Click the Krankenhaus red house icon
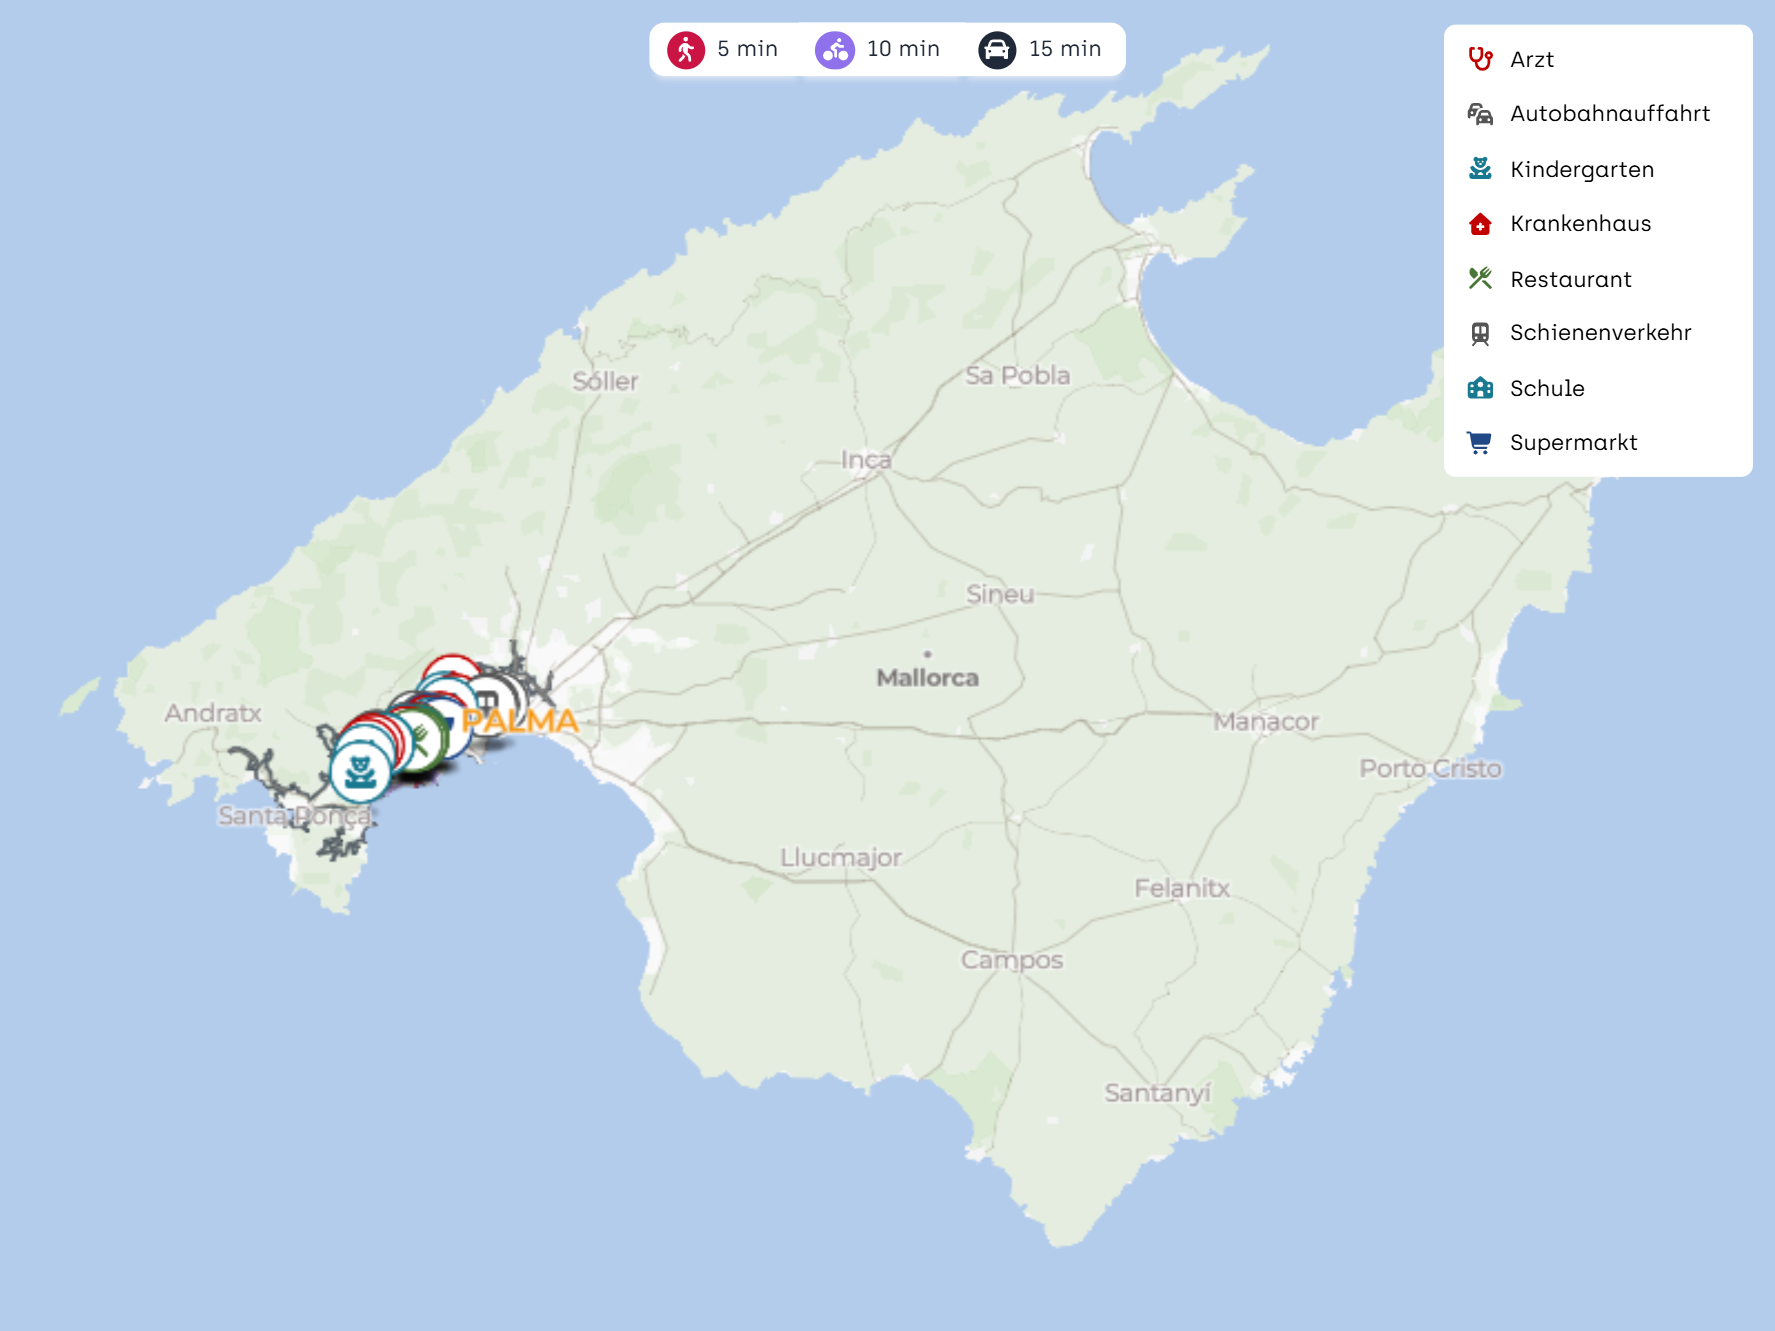 [x=1480, y=224]
